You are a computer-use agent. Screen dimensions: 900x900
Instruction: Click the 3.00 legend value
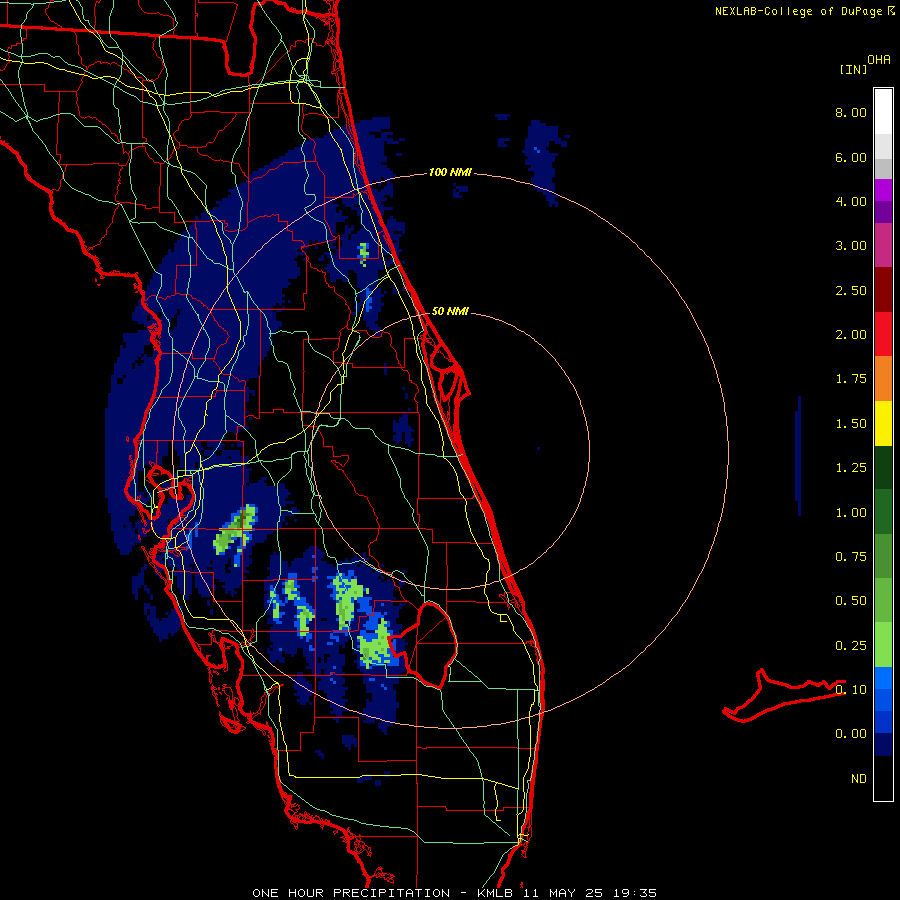851,246
